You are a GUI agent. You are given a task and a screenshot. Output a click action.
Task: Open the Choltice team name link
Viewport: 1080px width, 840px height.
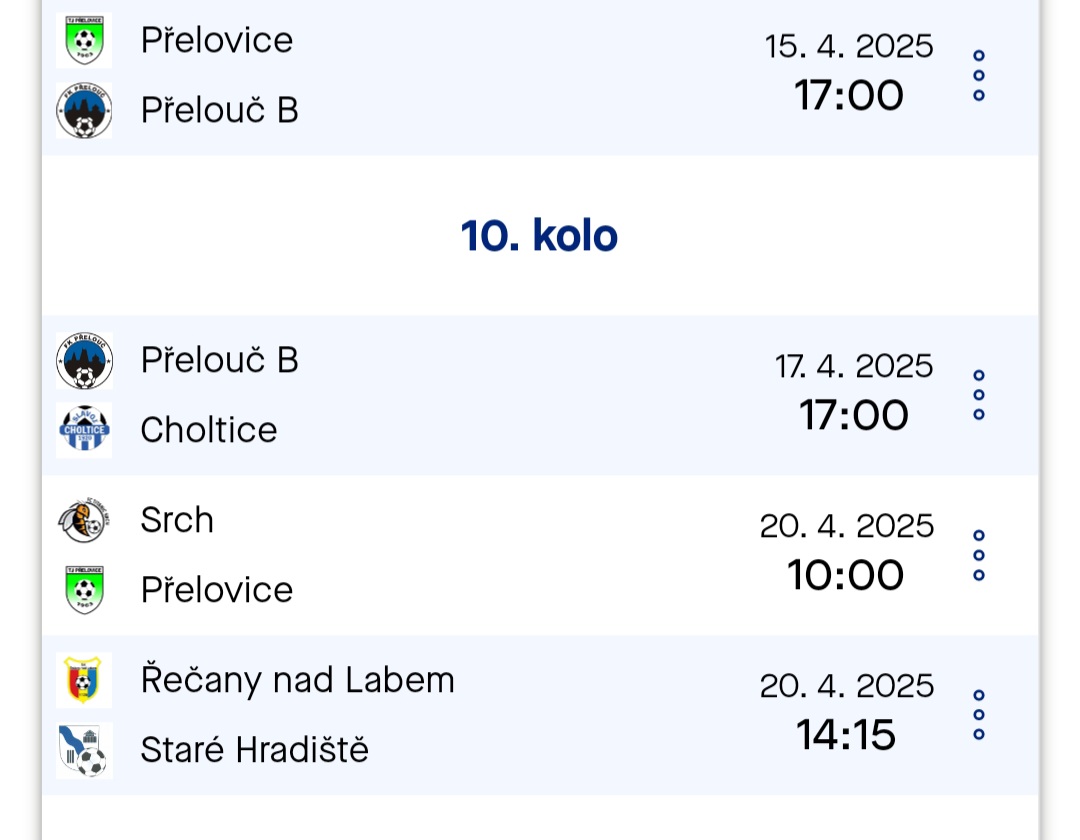point(208,430)
